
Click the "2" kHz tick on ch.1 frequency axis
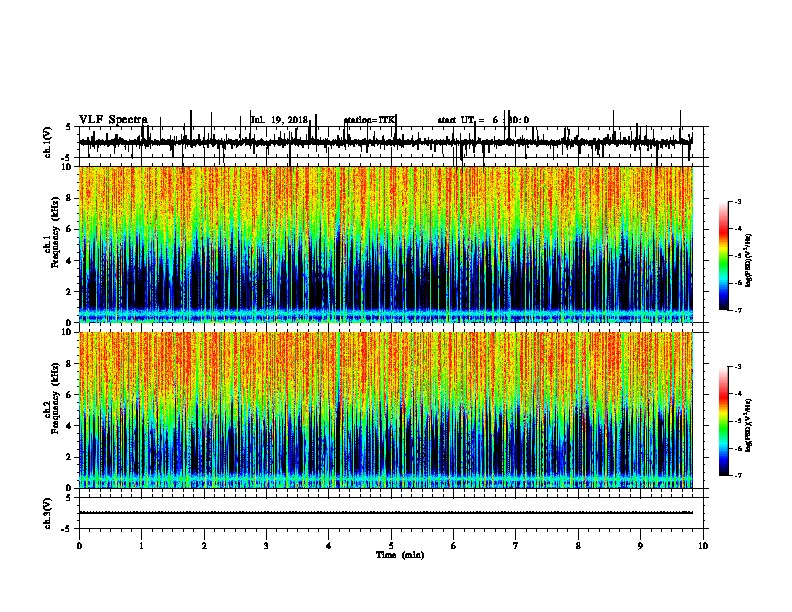point(69,292)
